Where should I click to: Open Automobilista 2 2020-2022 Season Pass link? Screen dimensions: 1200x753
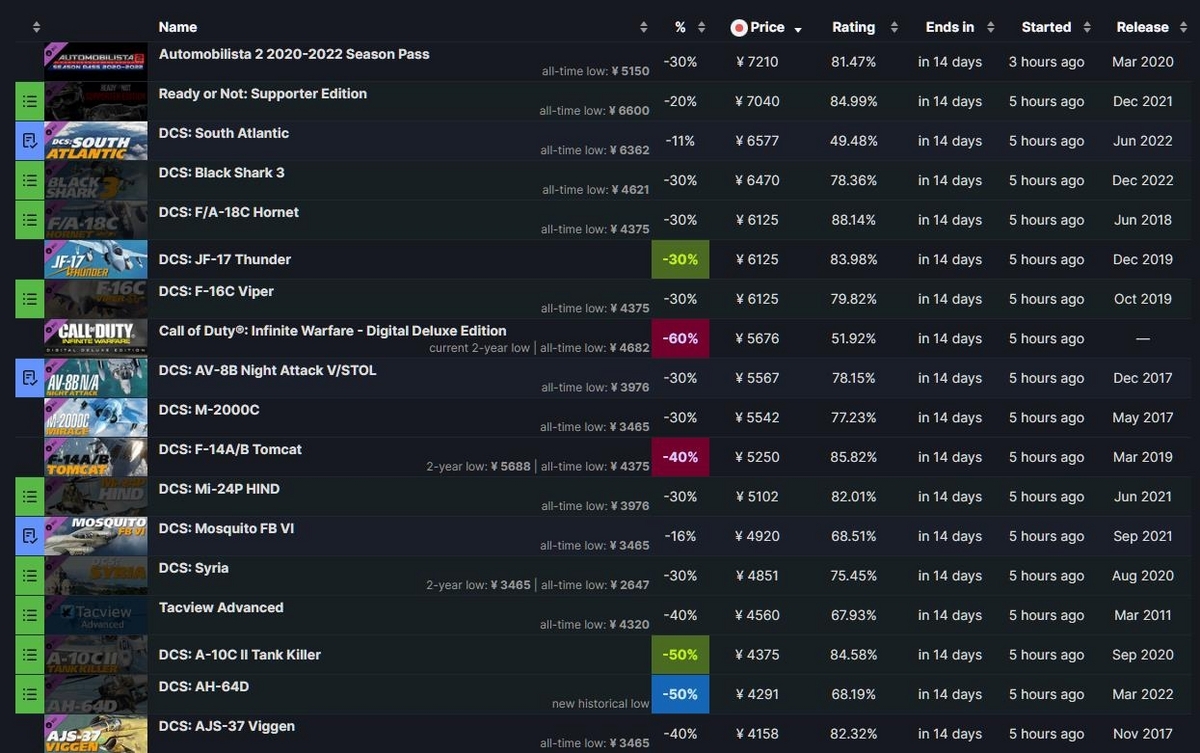click(294, 54)
